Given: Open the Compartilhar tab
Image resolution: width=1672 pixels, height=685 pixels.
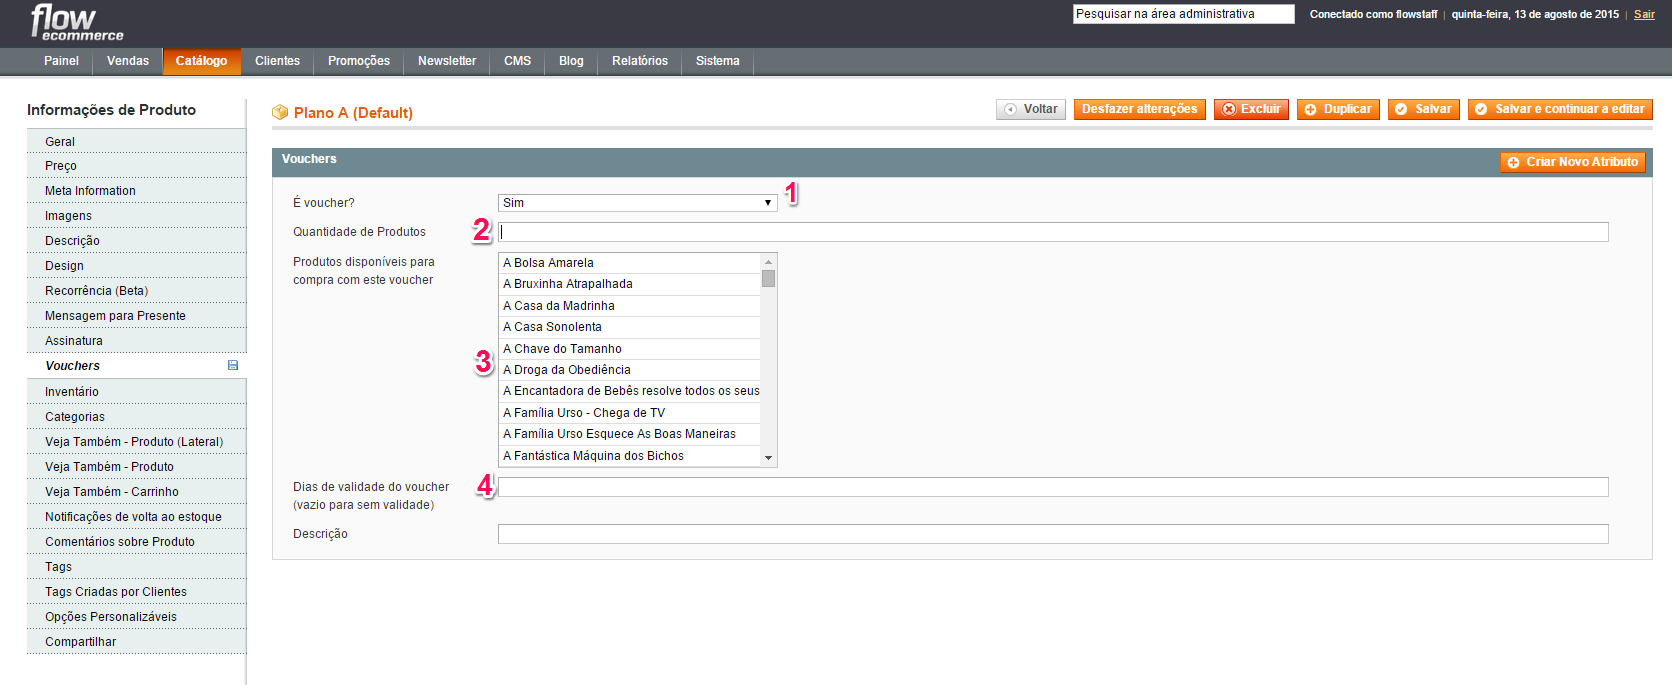Looking at the screenshot, I should 136,642.
